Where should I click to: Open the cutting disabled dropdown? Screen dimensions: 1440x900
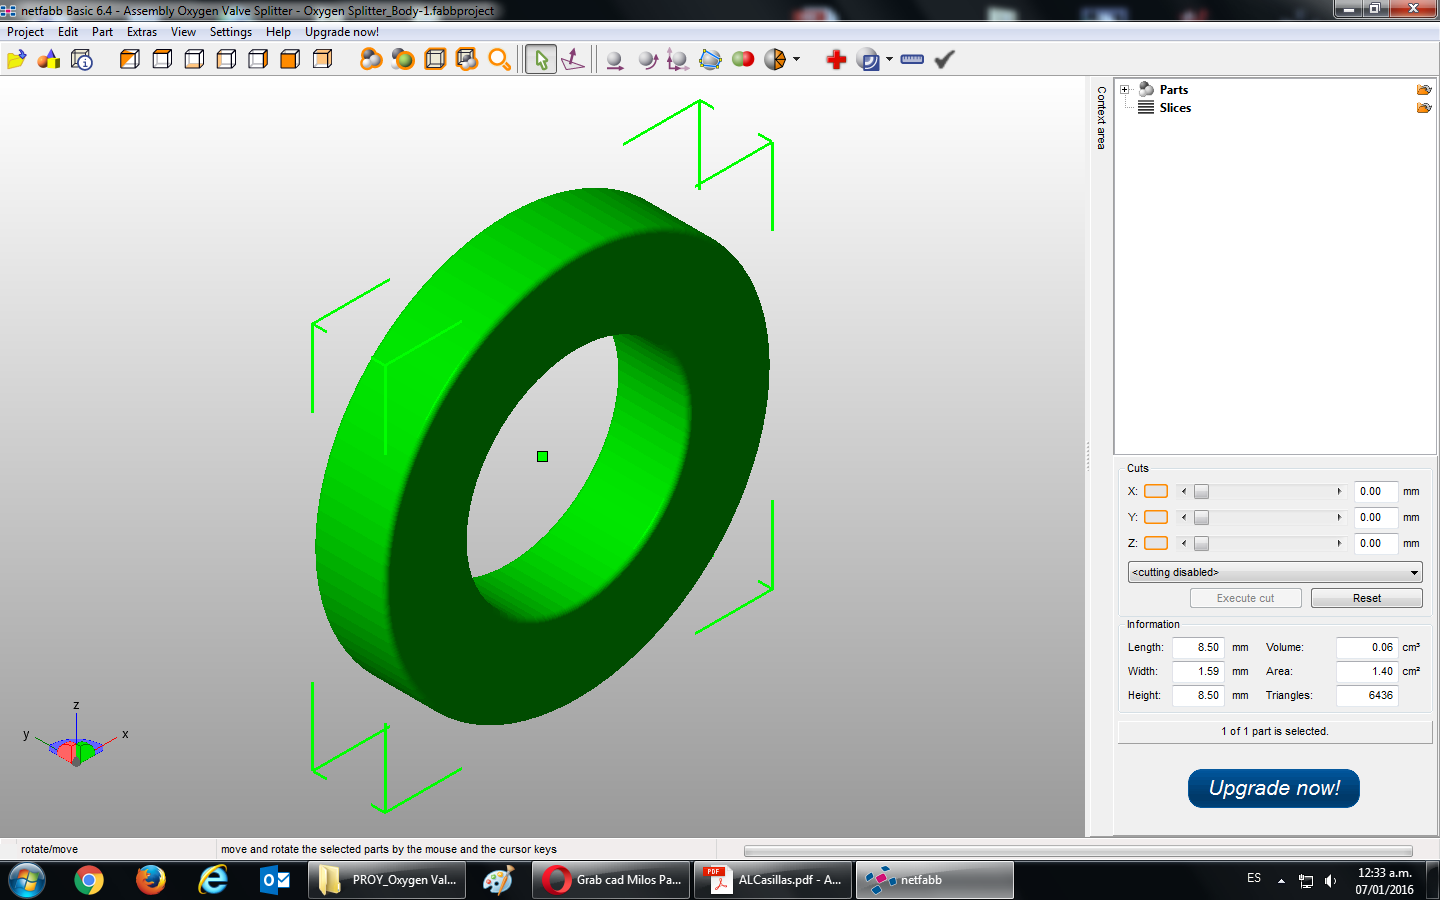(x=1275, y=572)
